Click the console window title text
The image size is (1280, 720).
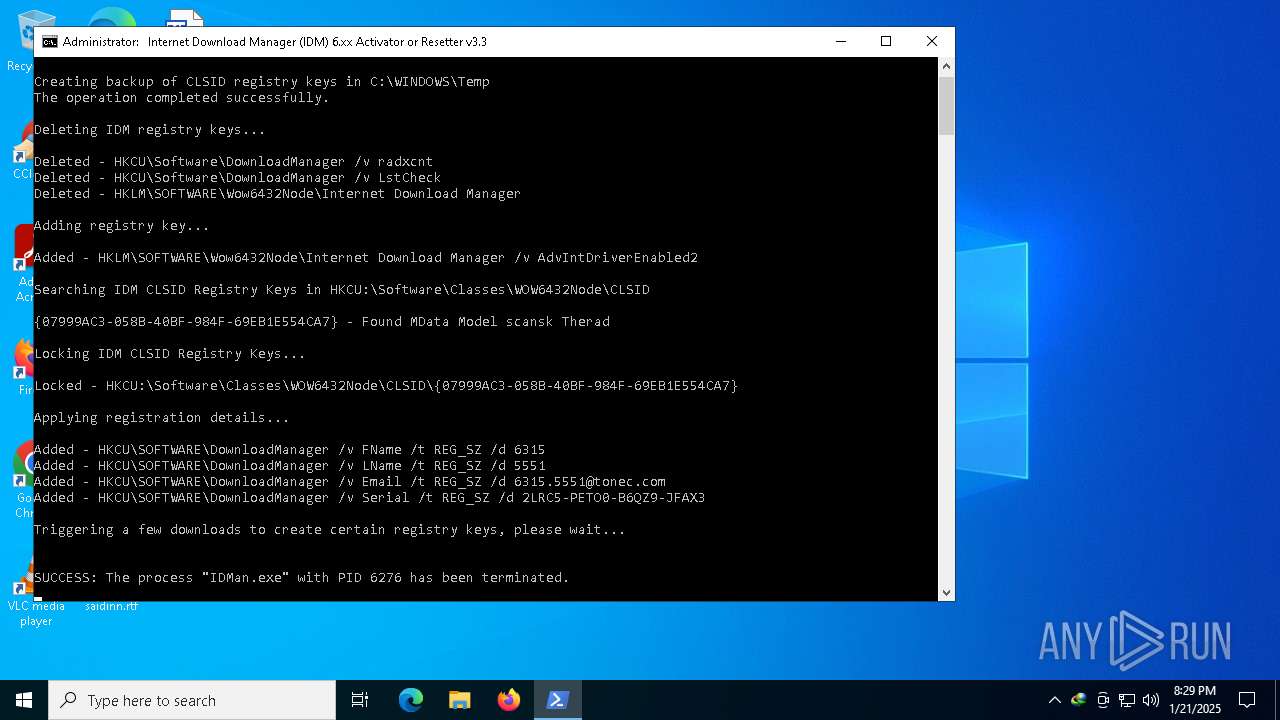(x=275, y=42)
